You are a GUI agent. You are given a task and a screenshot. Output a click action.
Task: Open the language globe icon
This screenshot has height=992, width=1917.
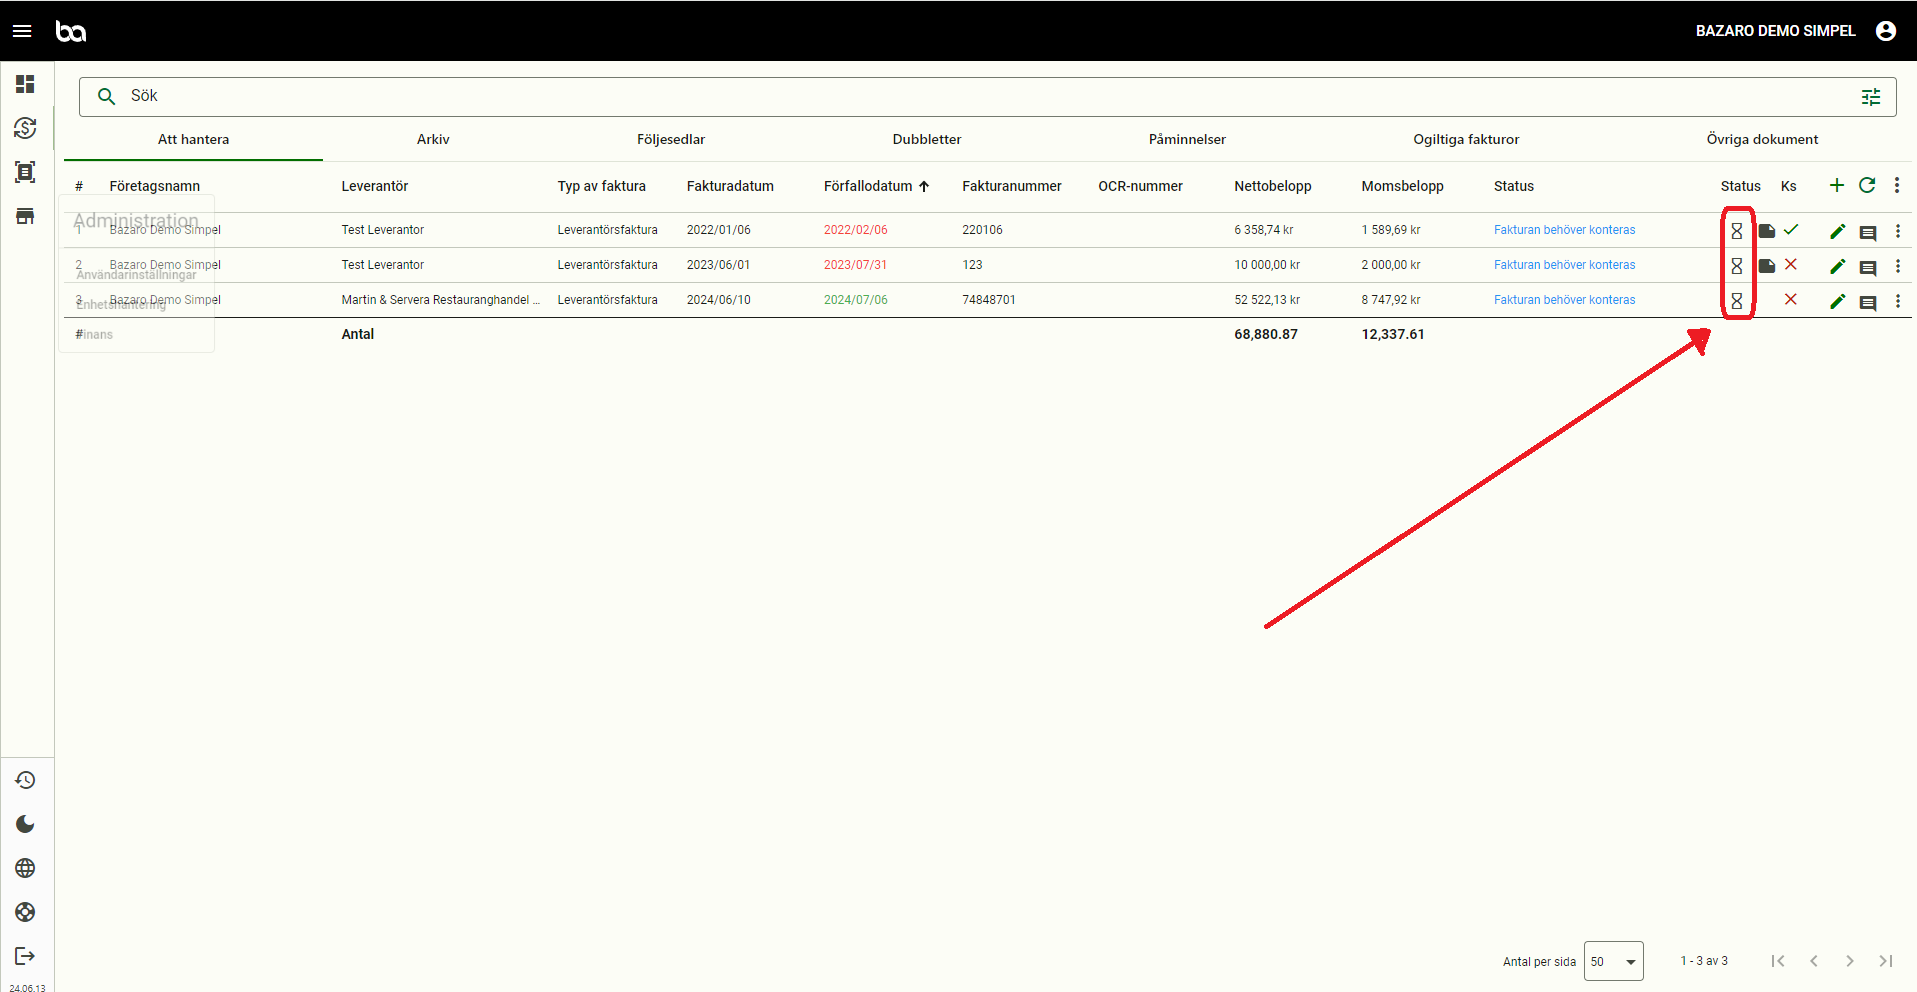[x=25, y=868]
